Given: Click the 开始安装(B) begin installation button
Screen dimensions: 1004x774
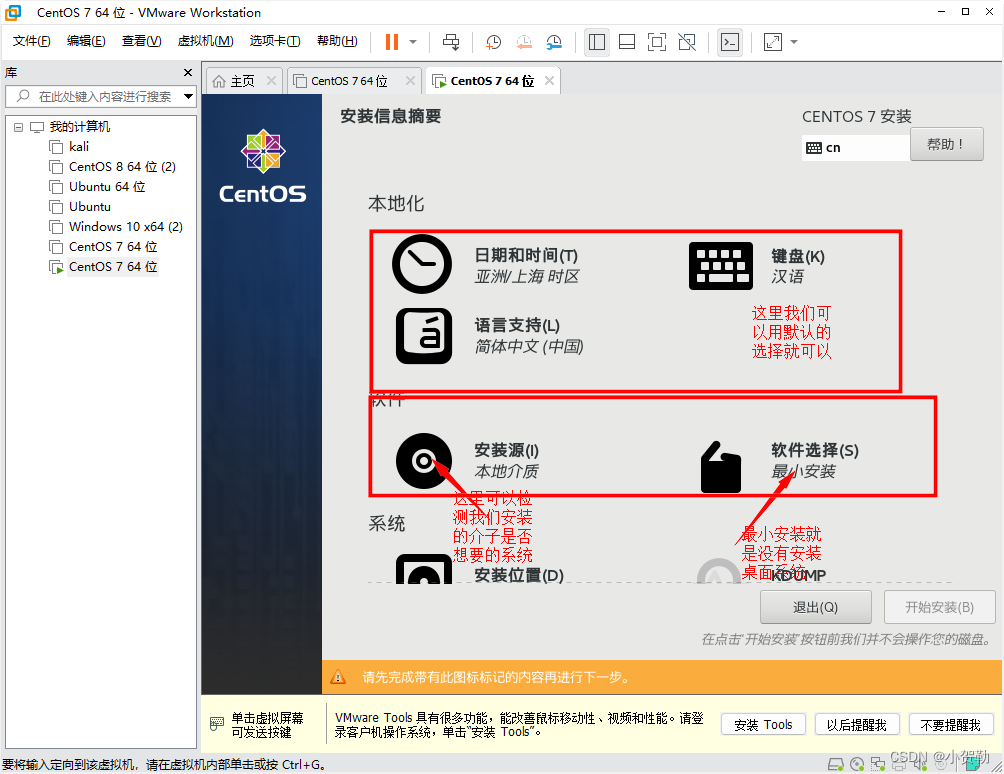Looking at the screenshot, I should pyautogui.click(x=939, y=607).
